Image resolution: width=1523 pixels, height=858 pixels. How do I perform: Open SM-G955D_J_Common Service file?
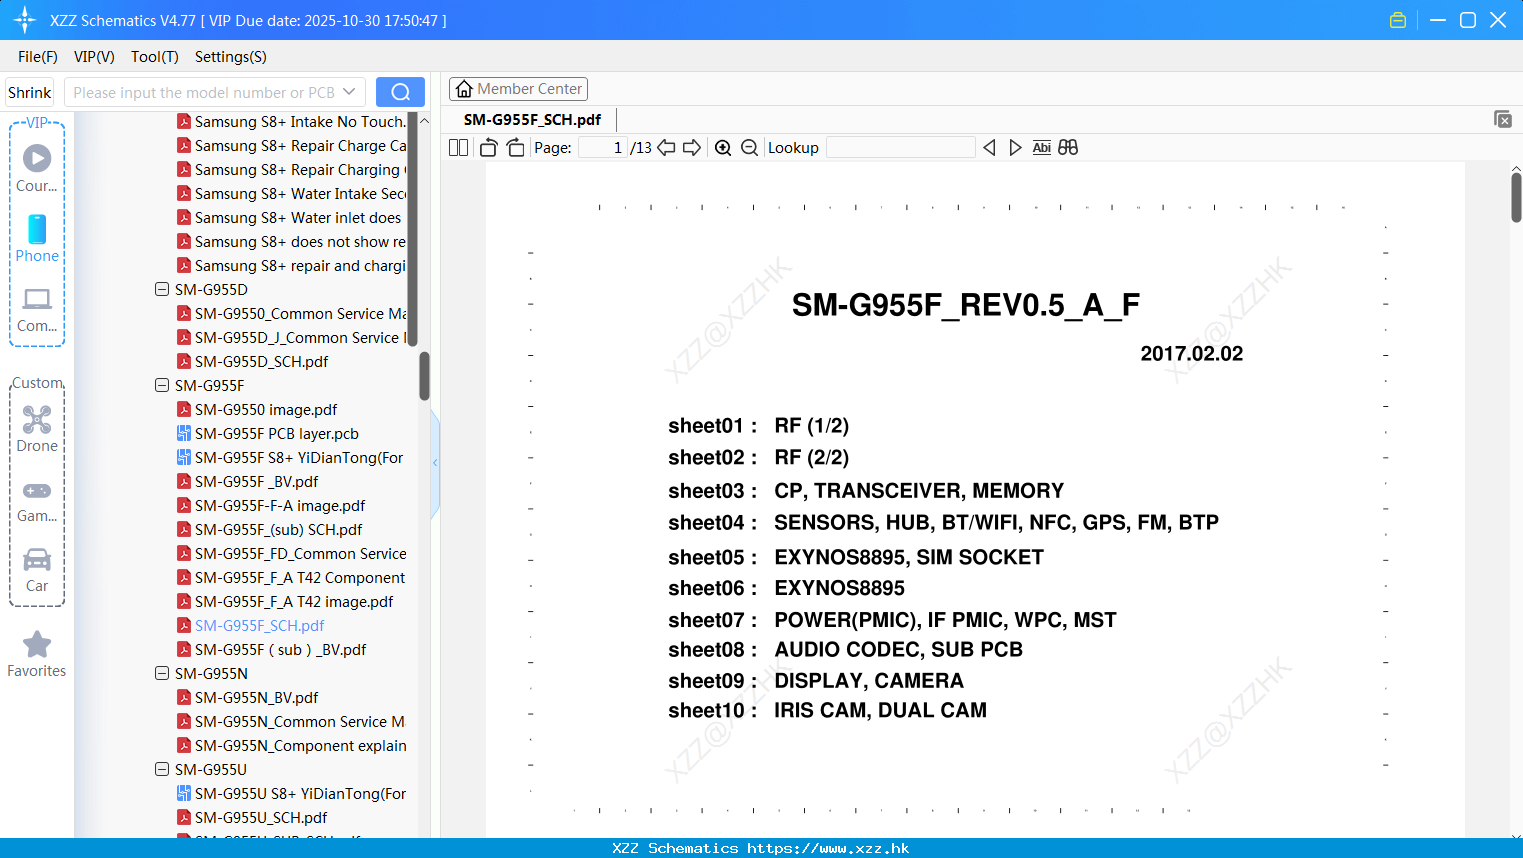coord(301,337)
